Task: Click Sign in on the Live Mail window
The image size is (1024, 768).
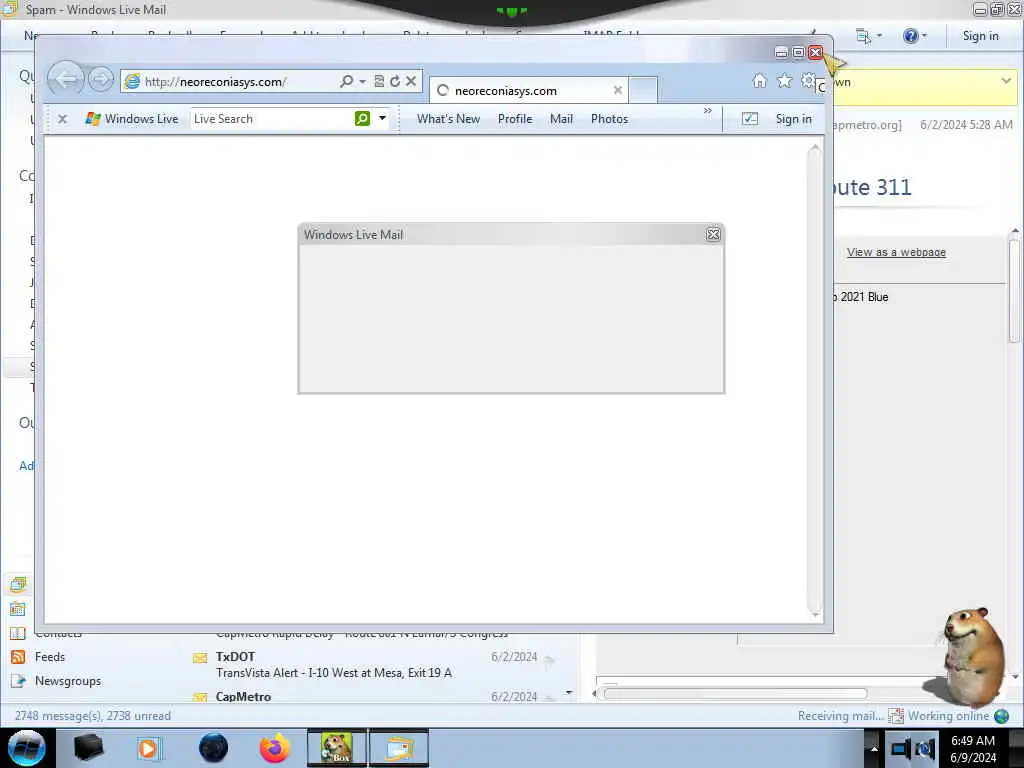Action: coord(980,36)
